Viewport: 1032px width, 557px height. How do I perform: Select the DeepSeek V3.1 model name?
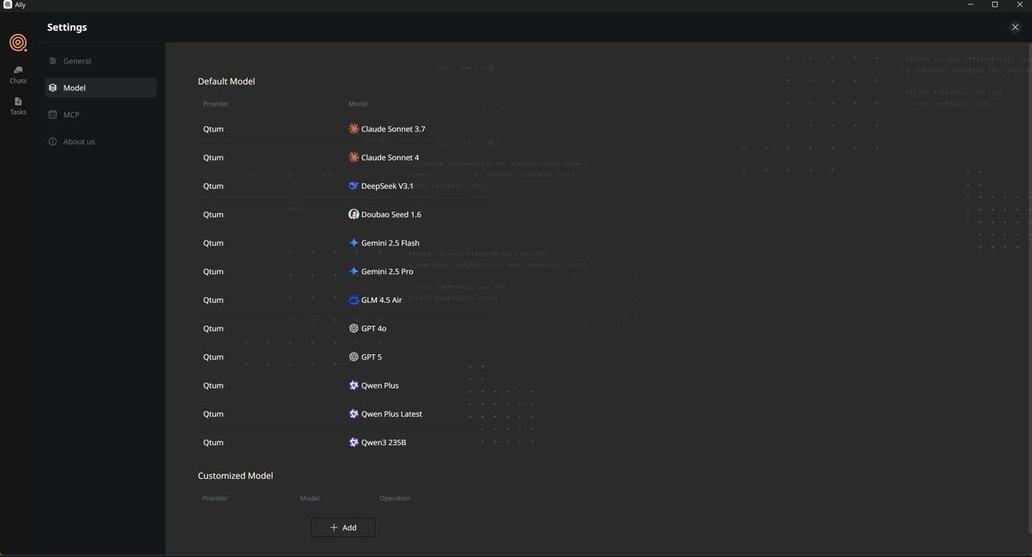(387, 186)
